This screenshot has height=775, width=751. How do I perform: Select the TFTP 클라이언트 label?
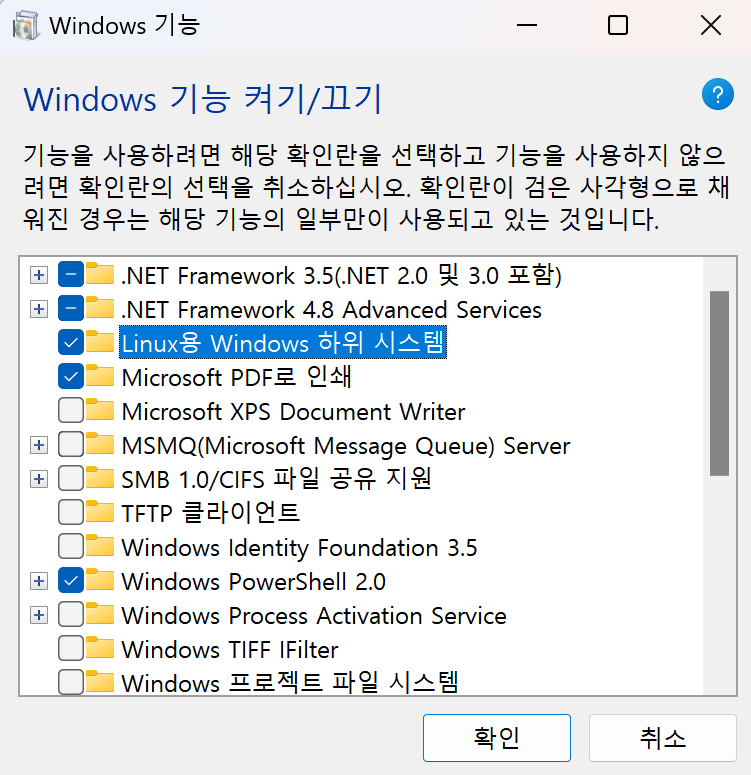211,513
